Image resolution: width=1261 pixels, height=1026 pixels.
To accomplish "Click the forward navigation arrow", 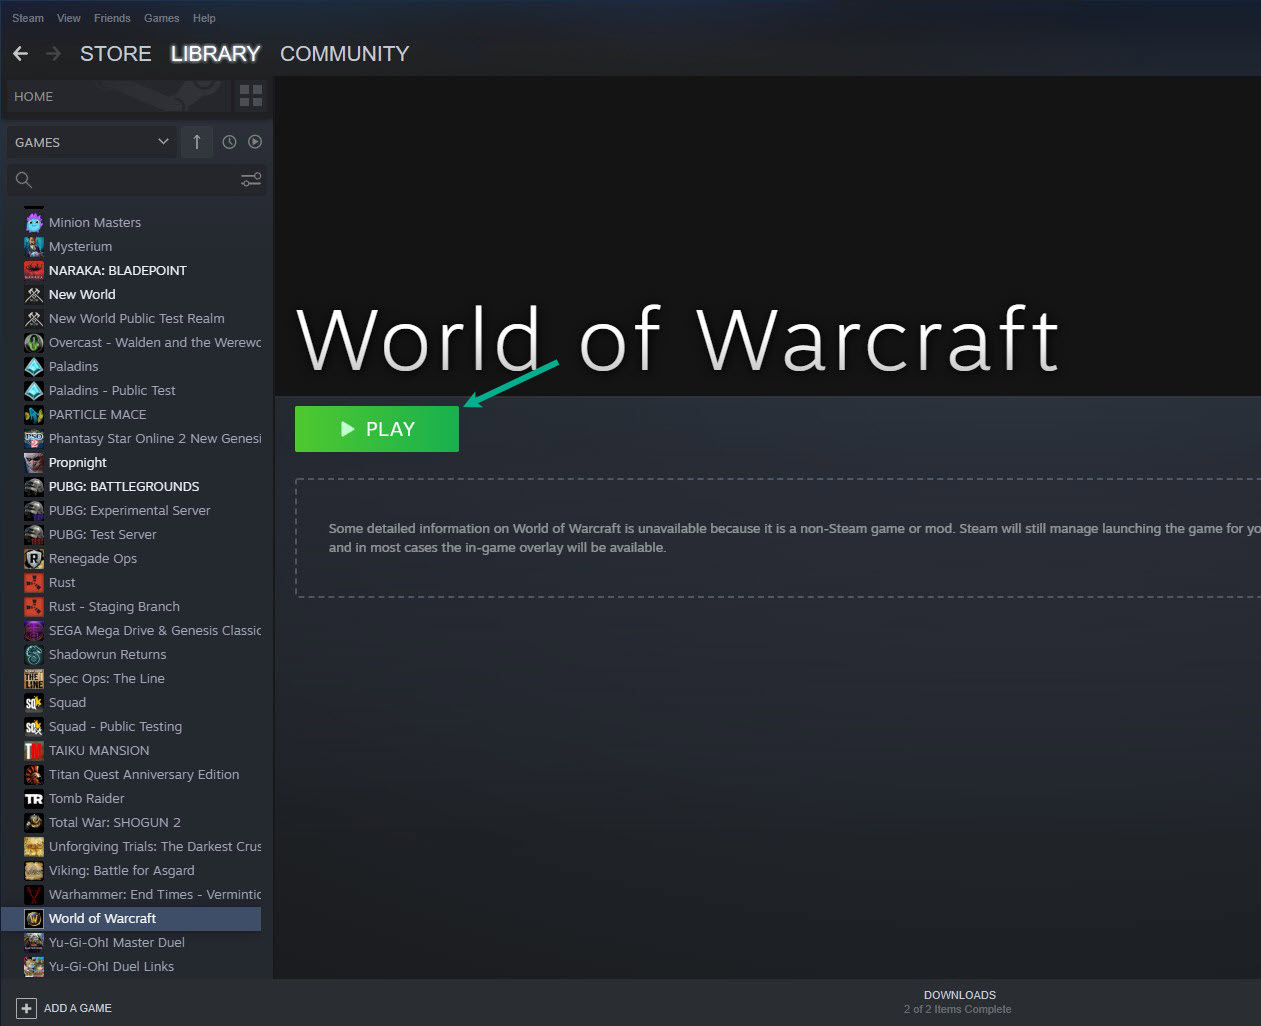I will click(x=54, y=54).
